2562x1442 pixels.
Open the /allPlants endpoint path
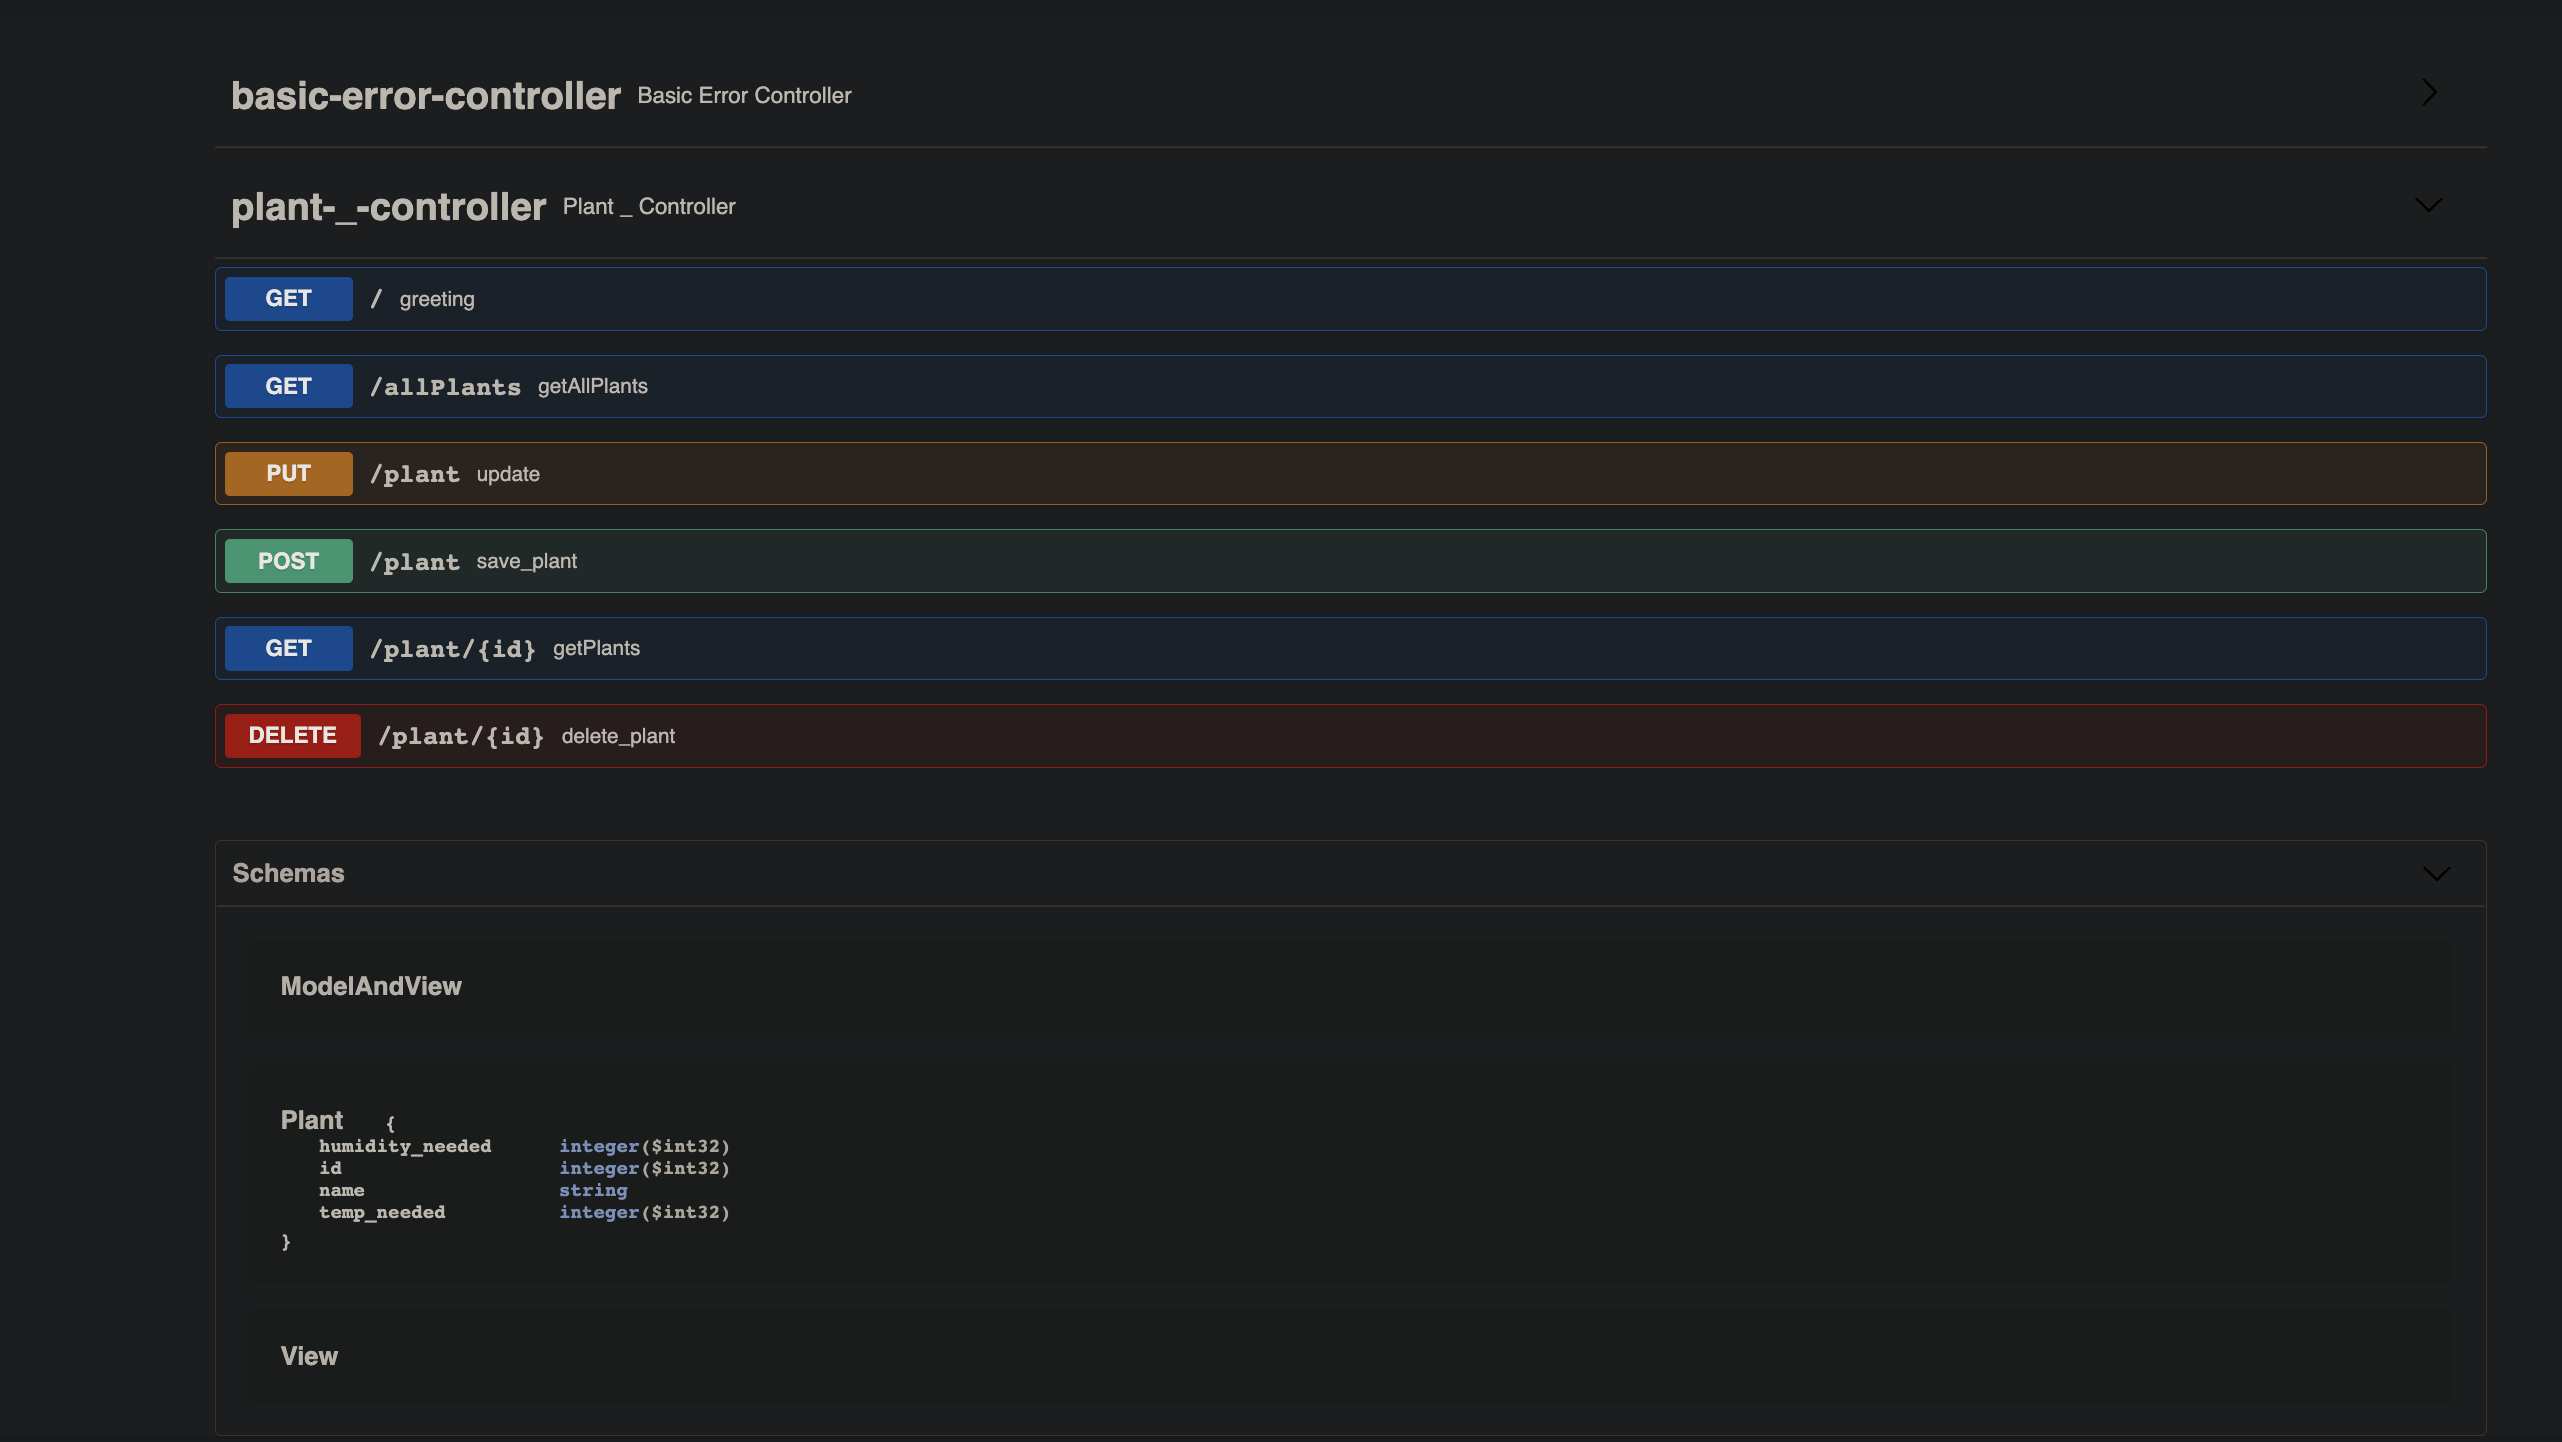445,387
